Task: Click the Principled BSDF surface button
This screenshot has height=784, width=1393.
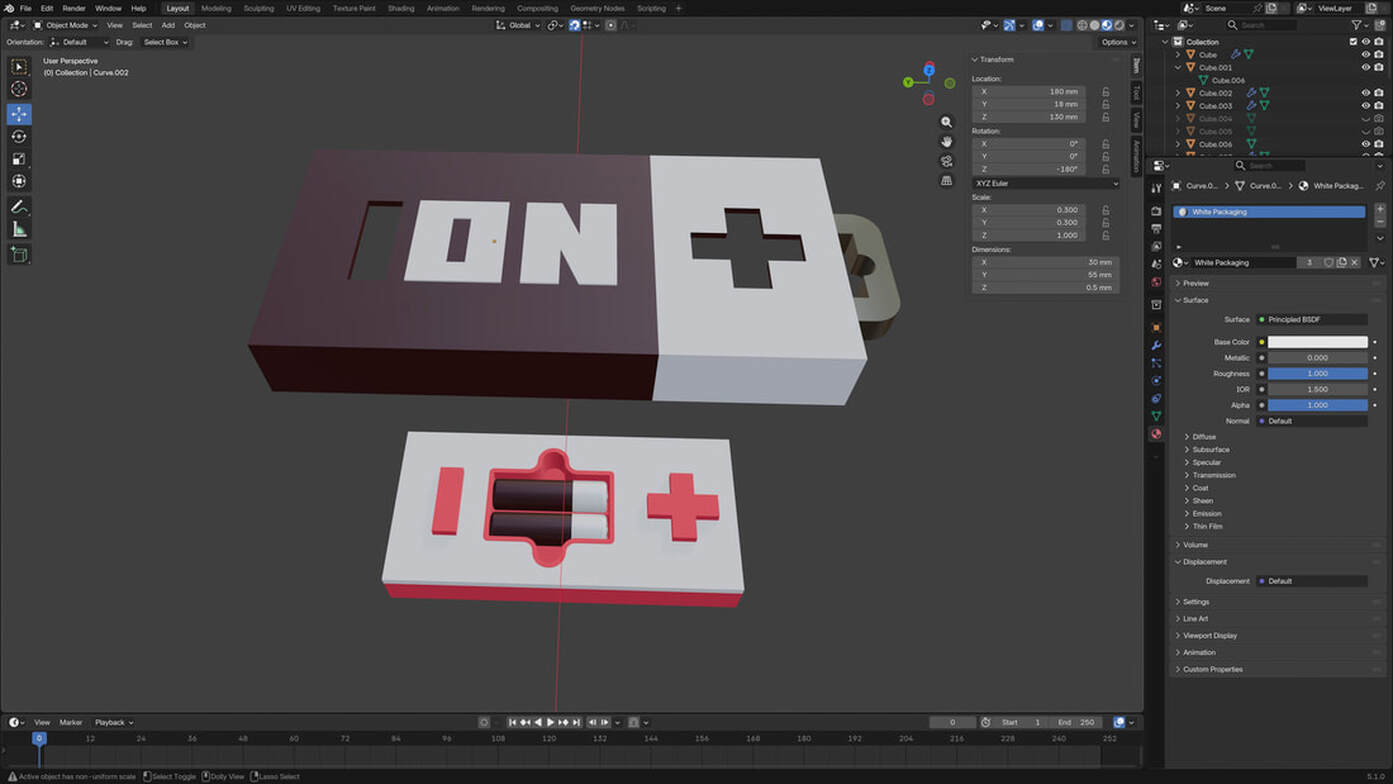Action: coord(1314,320)
